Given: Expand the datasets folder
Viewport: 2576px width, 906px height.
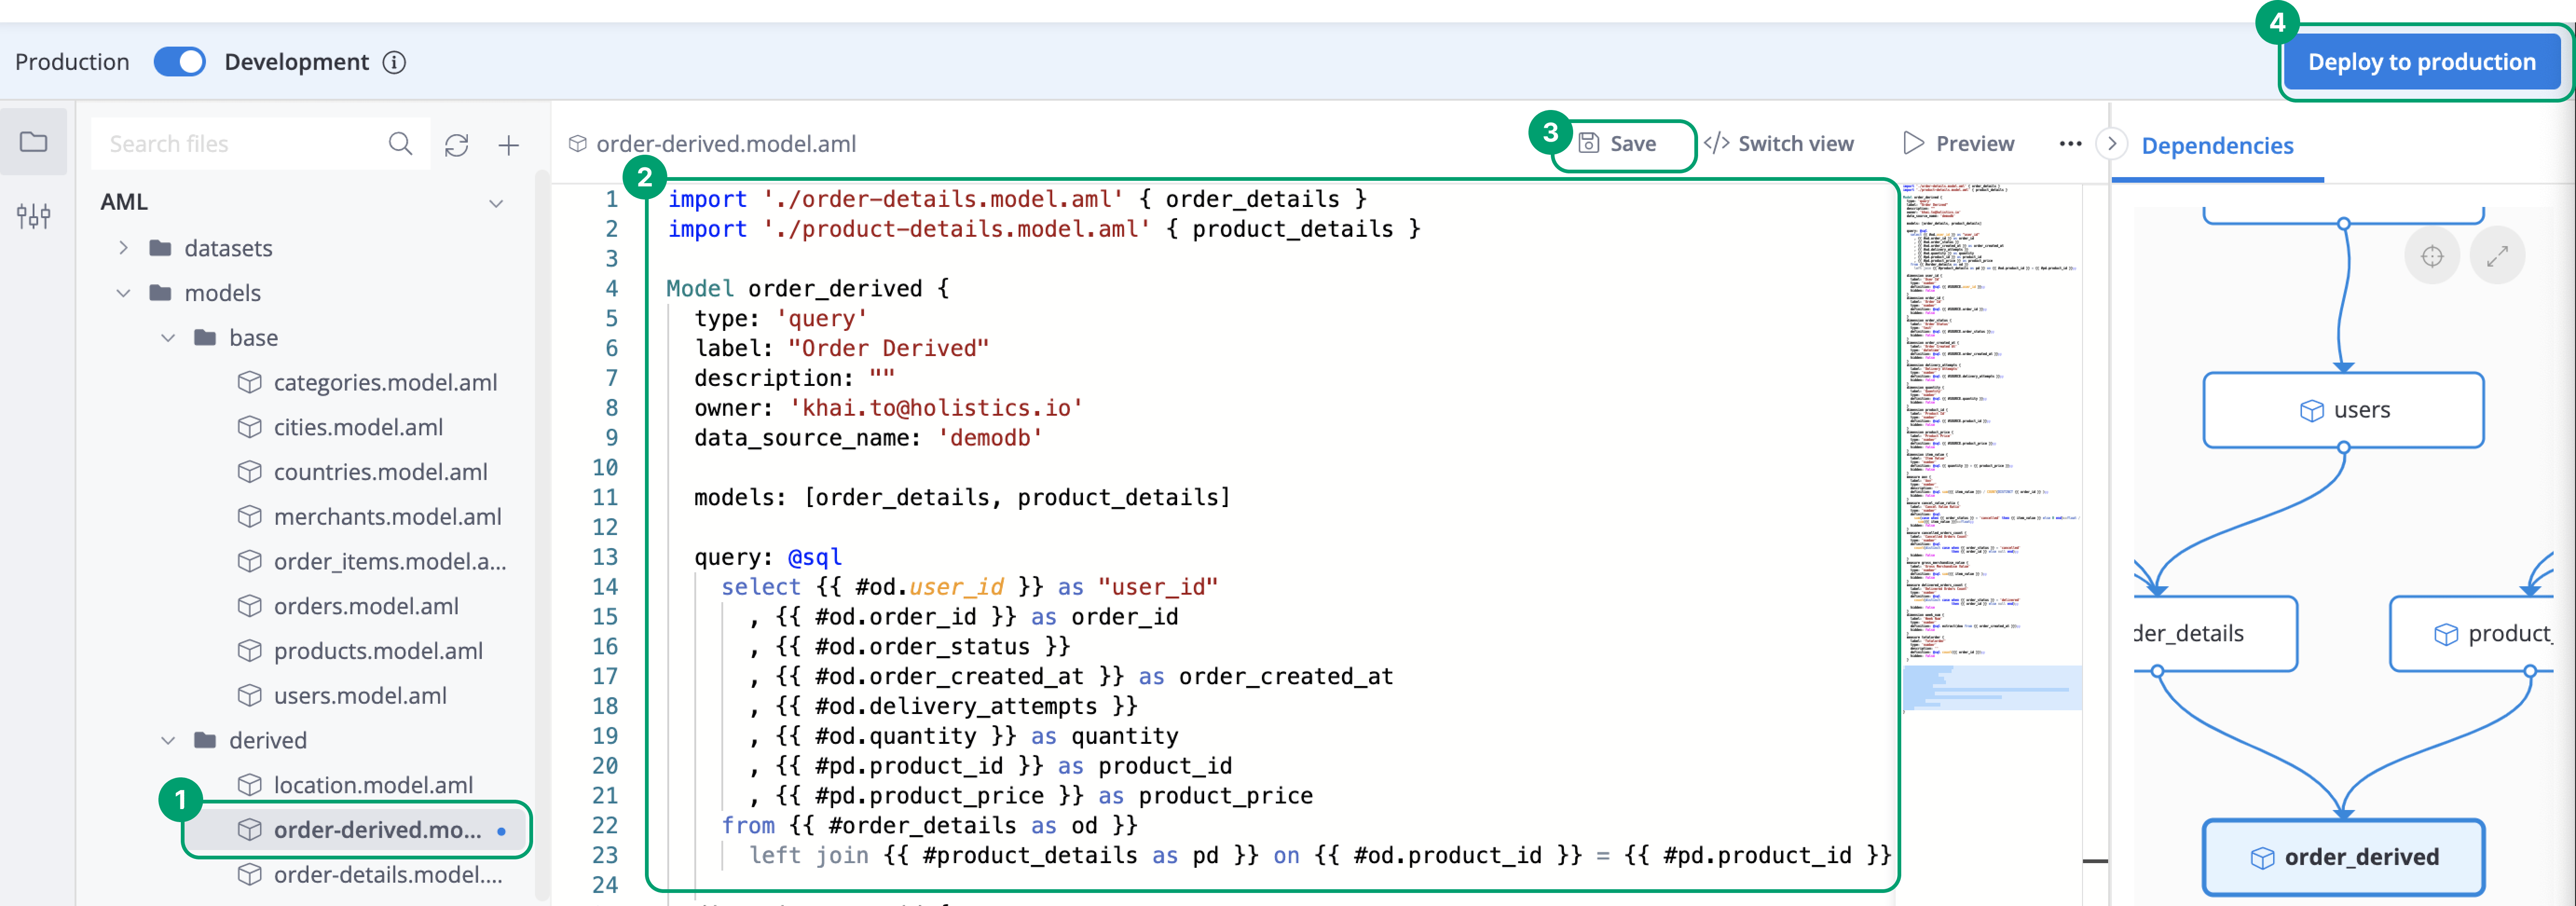Looking at the screenshot, I should point(123,248).
